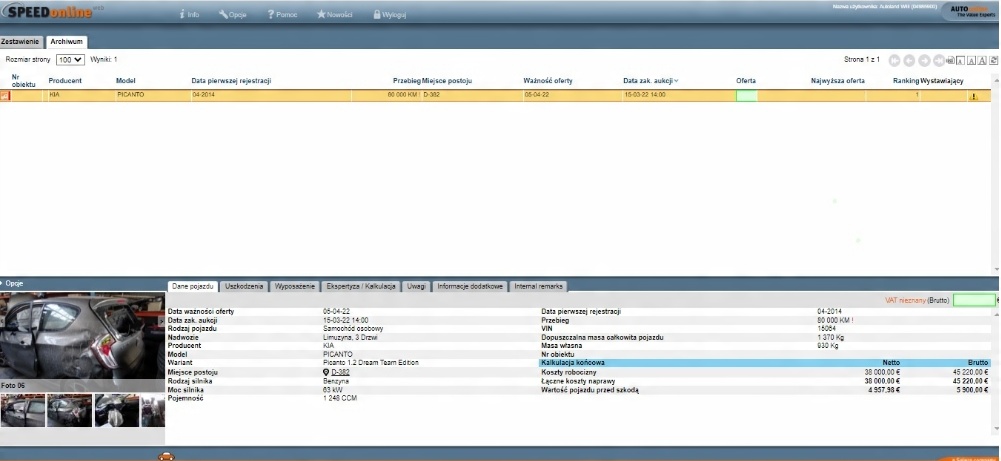1001x461 pixels.
Task: Click the Opcje wrench icon in header
Action: (x=223, y=15)
